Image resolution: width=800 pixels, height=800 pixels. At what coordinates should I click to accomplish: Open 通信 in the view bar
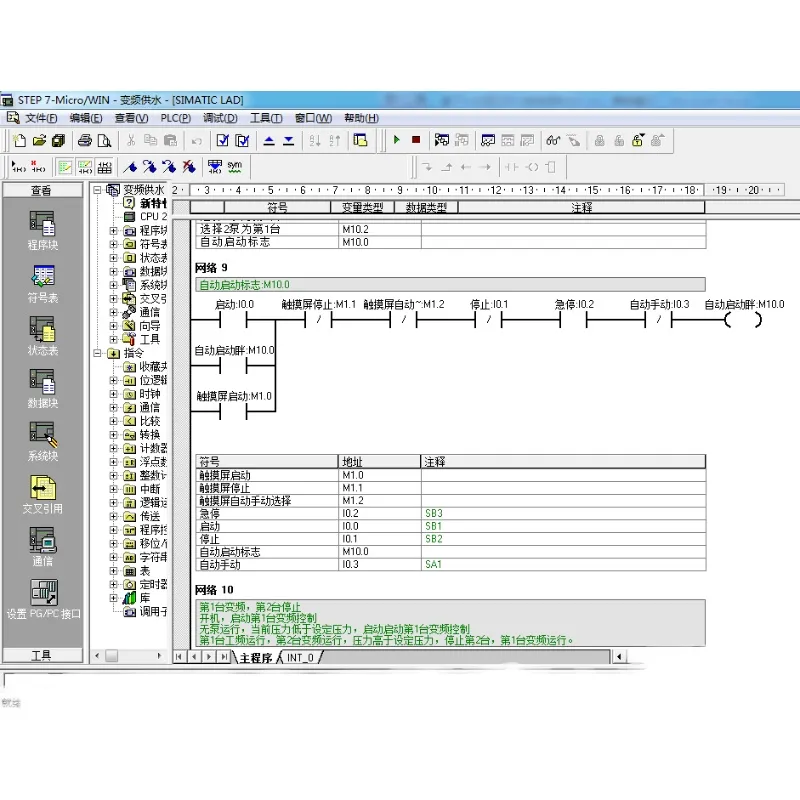[42, 547]
